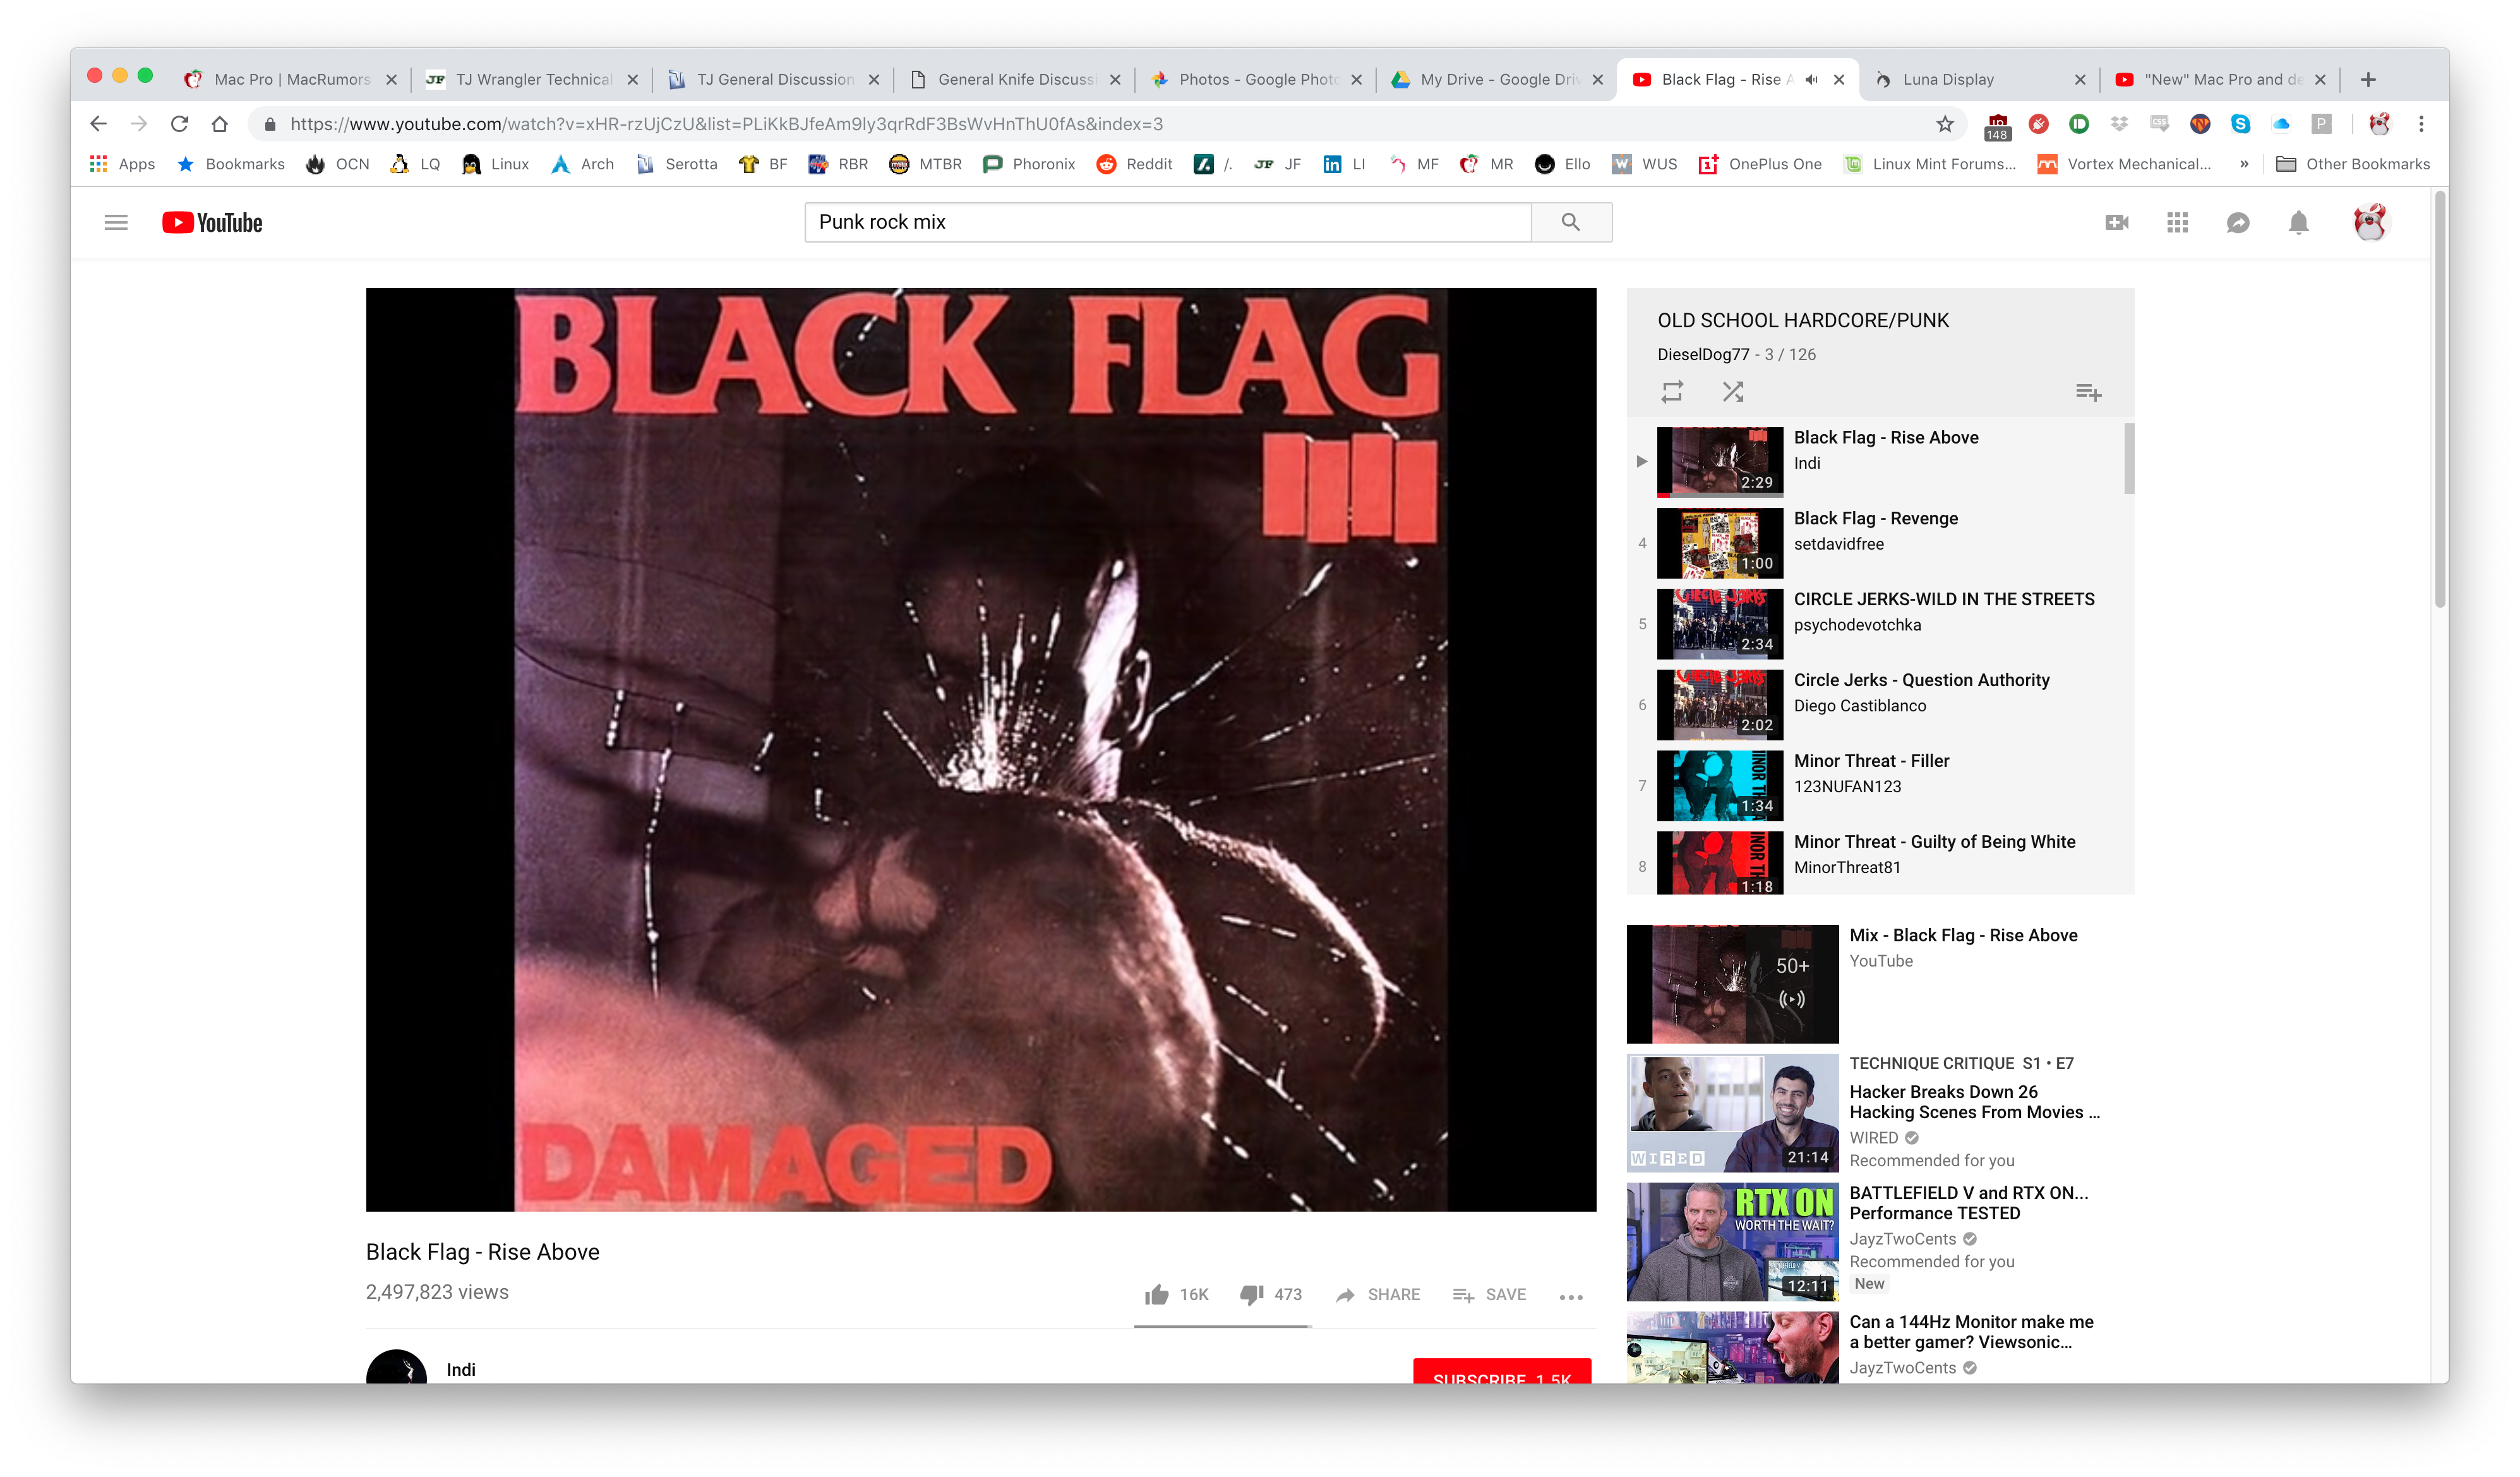The height and width of the screenshot is (1477, 2520).
Task: Open the Arch bookmark
Action: 582,164
